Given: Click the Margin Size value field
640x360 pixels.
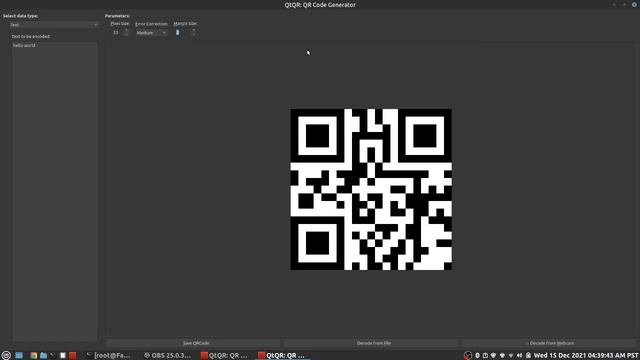Looking at the screenshot, I should coord(182,33).
